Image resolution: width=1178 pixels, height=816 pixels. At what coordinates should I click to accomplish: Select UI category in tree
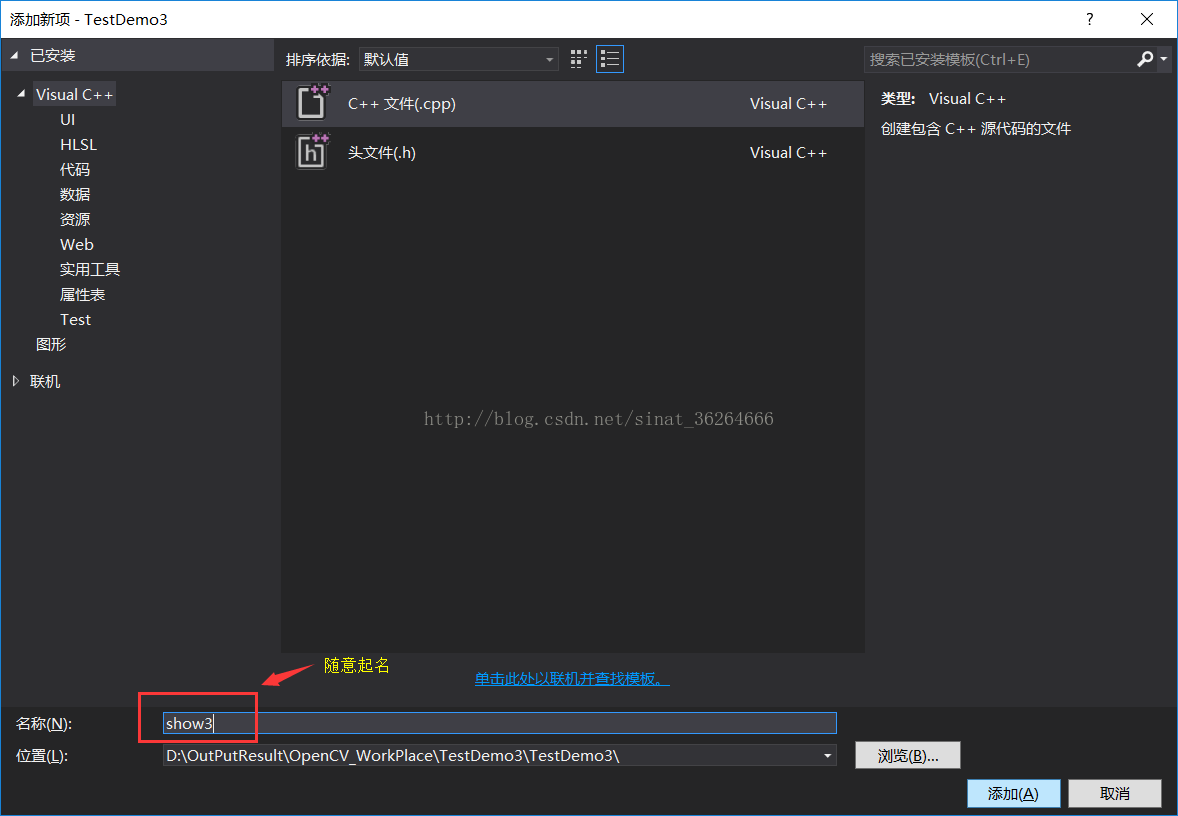(68, 119)
